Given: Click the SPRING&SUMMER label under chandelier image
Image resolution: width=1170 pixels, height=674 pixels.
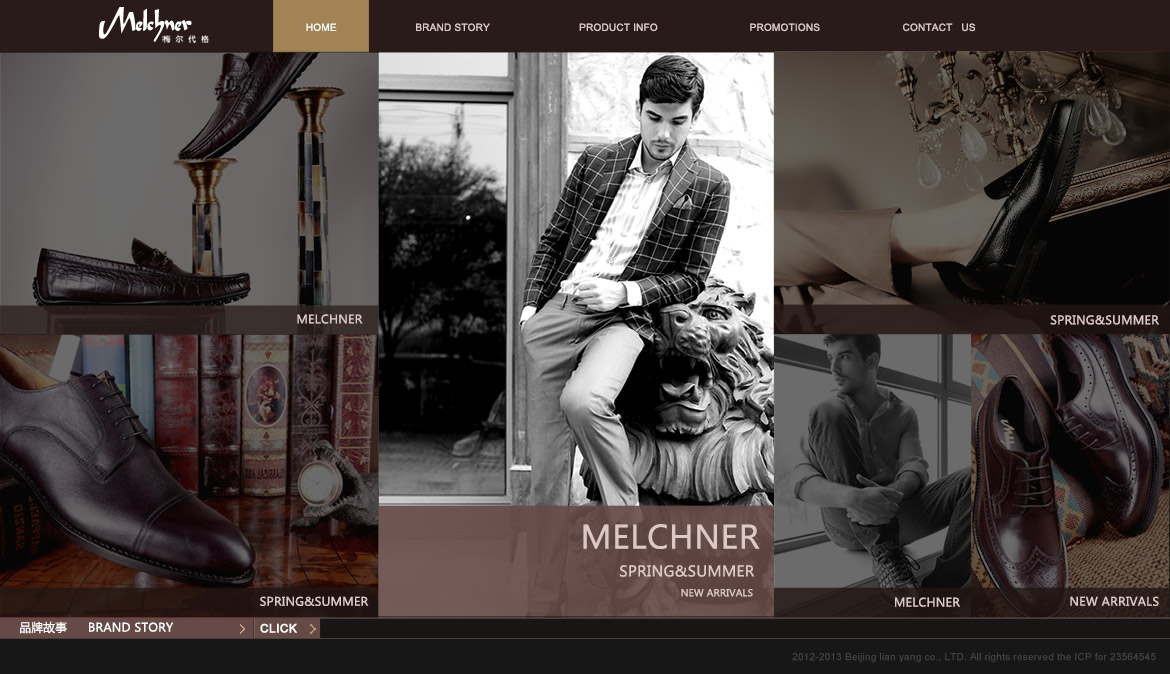Looking at the screenshot, I should coord(1104,320).
